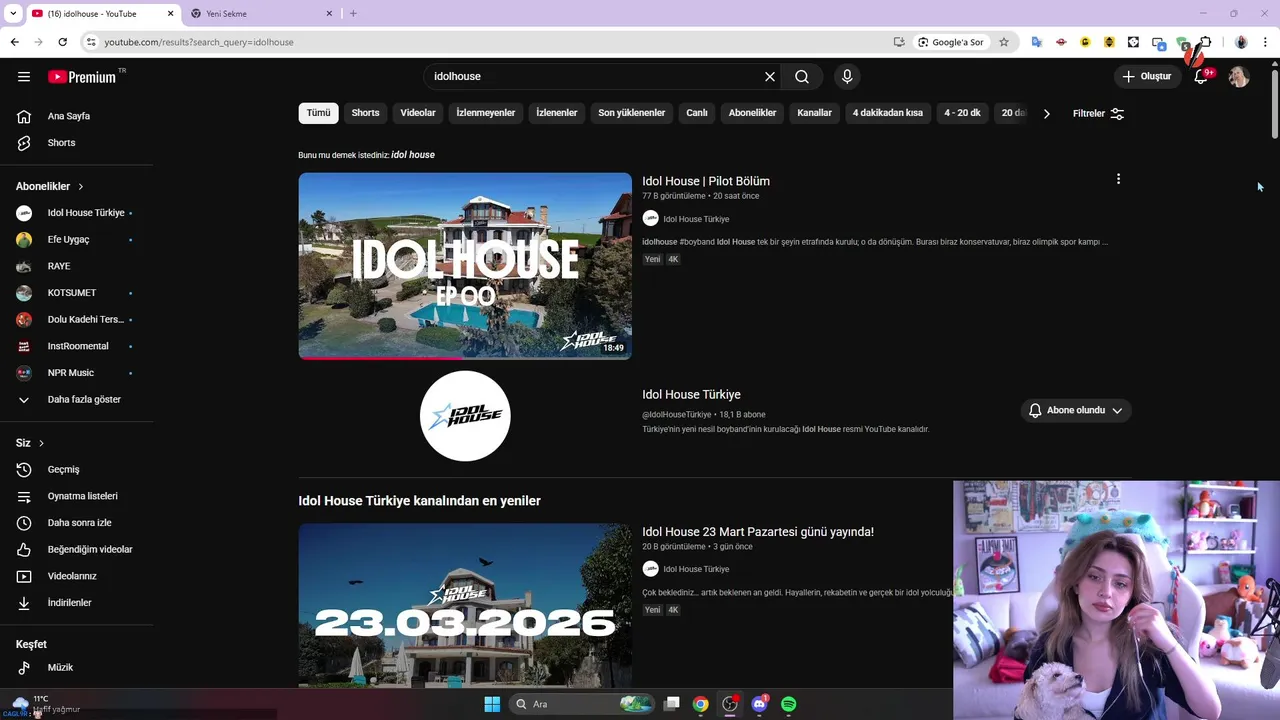Open Google Translate extension icon

point(1037,42)
